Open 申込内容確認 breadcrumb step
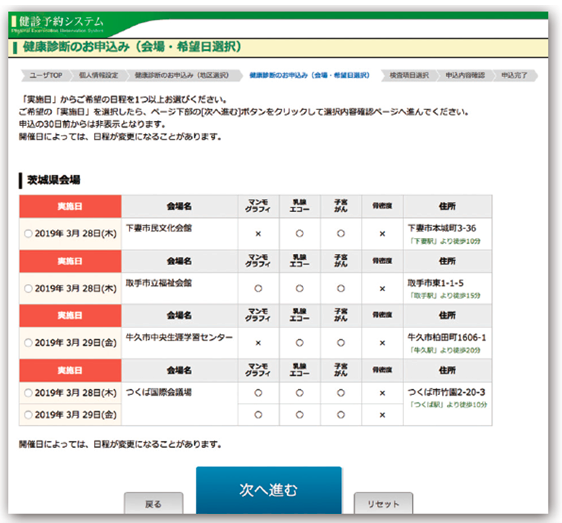562x523 pixels. [465, 75]
